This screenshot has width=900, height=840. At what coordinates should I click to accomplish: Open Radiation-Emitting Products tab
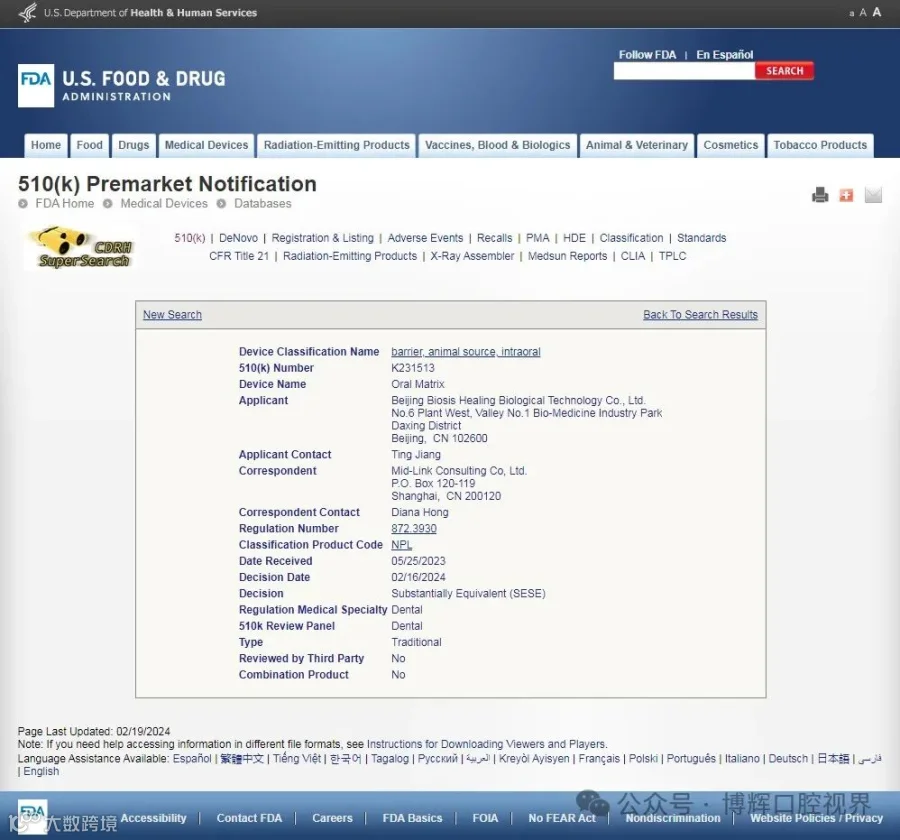tap(336, 145)
